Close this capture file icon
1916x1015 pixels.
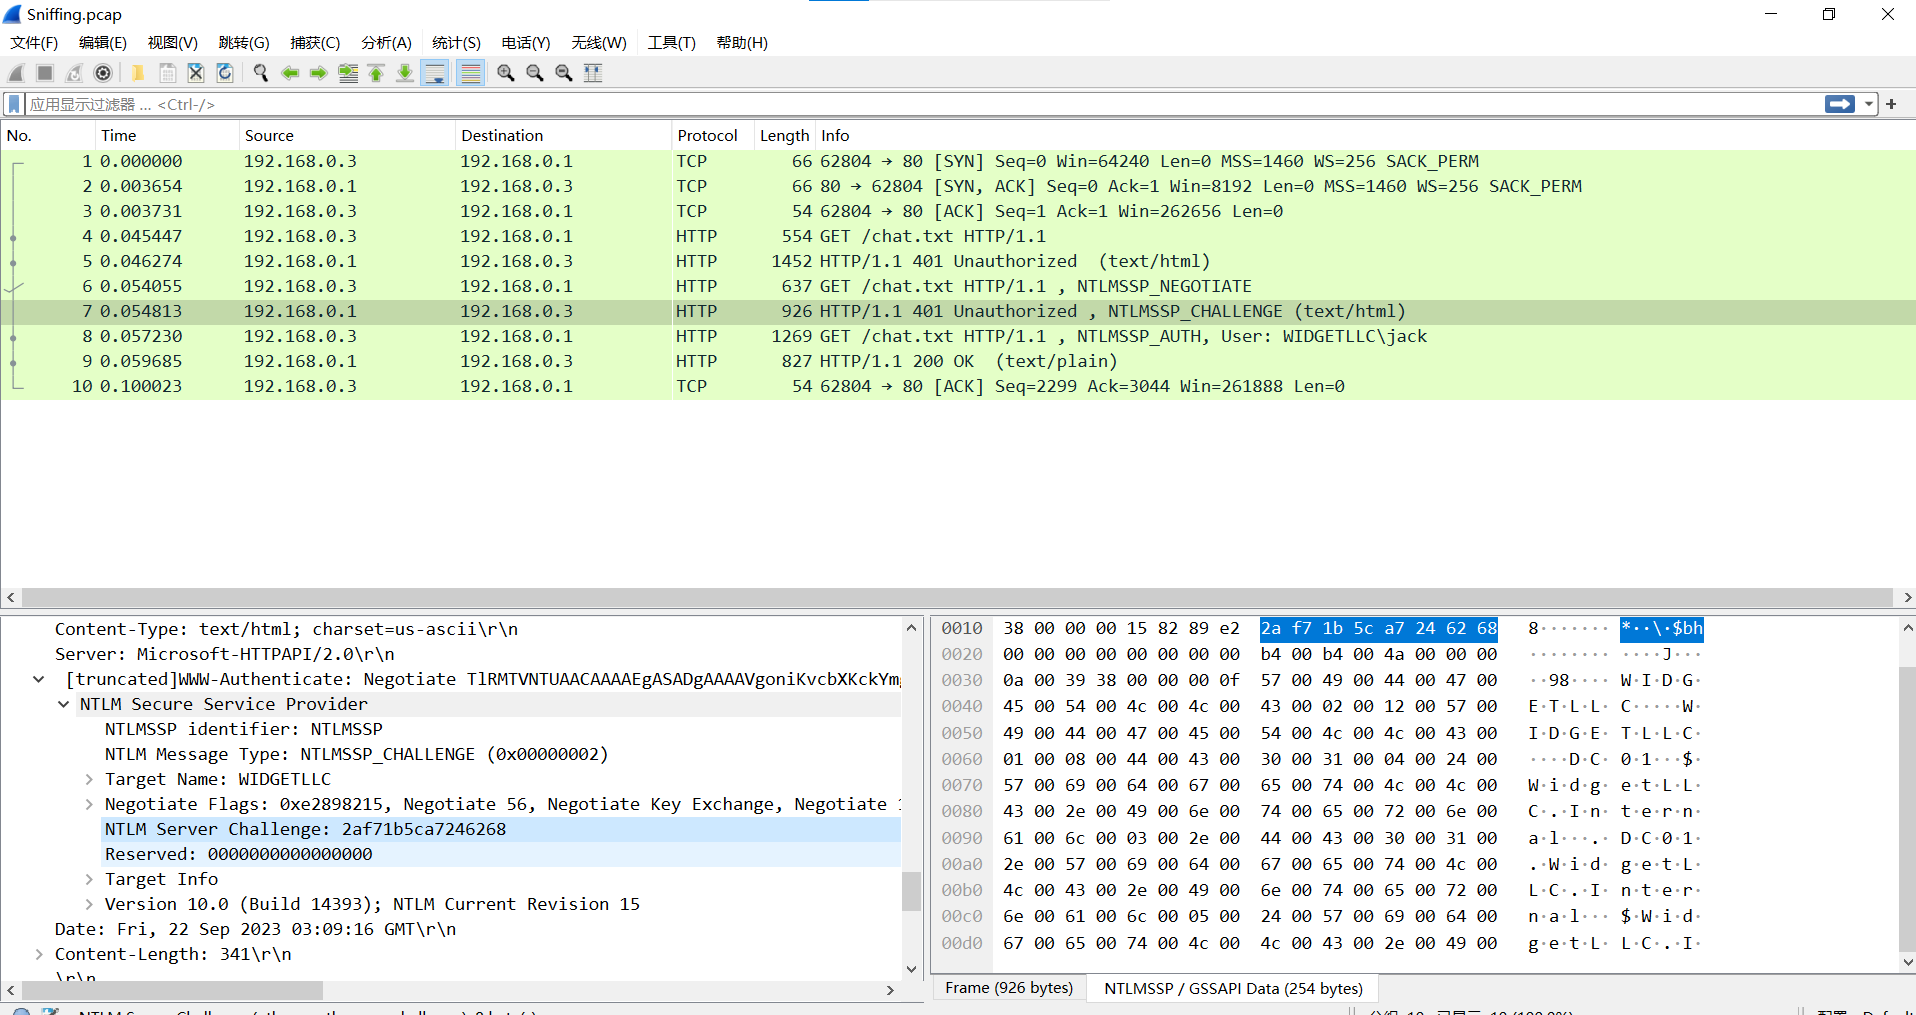pyautogui.click(x=196, y=73)
